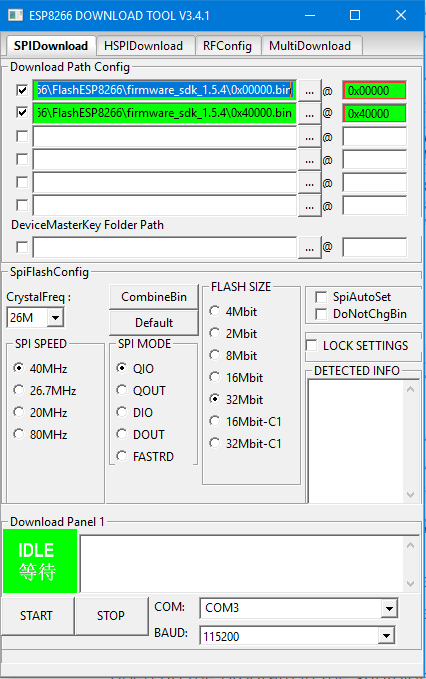
Task: Open the COM port COM3 dropdown
Action: click(x=389, y=609)
